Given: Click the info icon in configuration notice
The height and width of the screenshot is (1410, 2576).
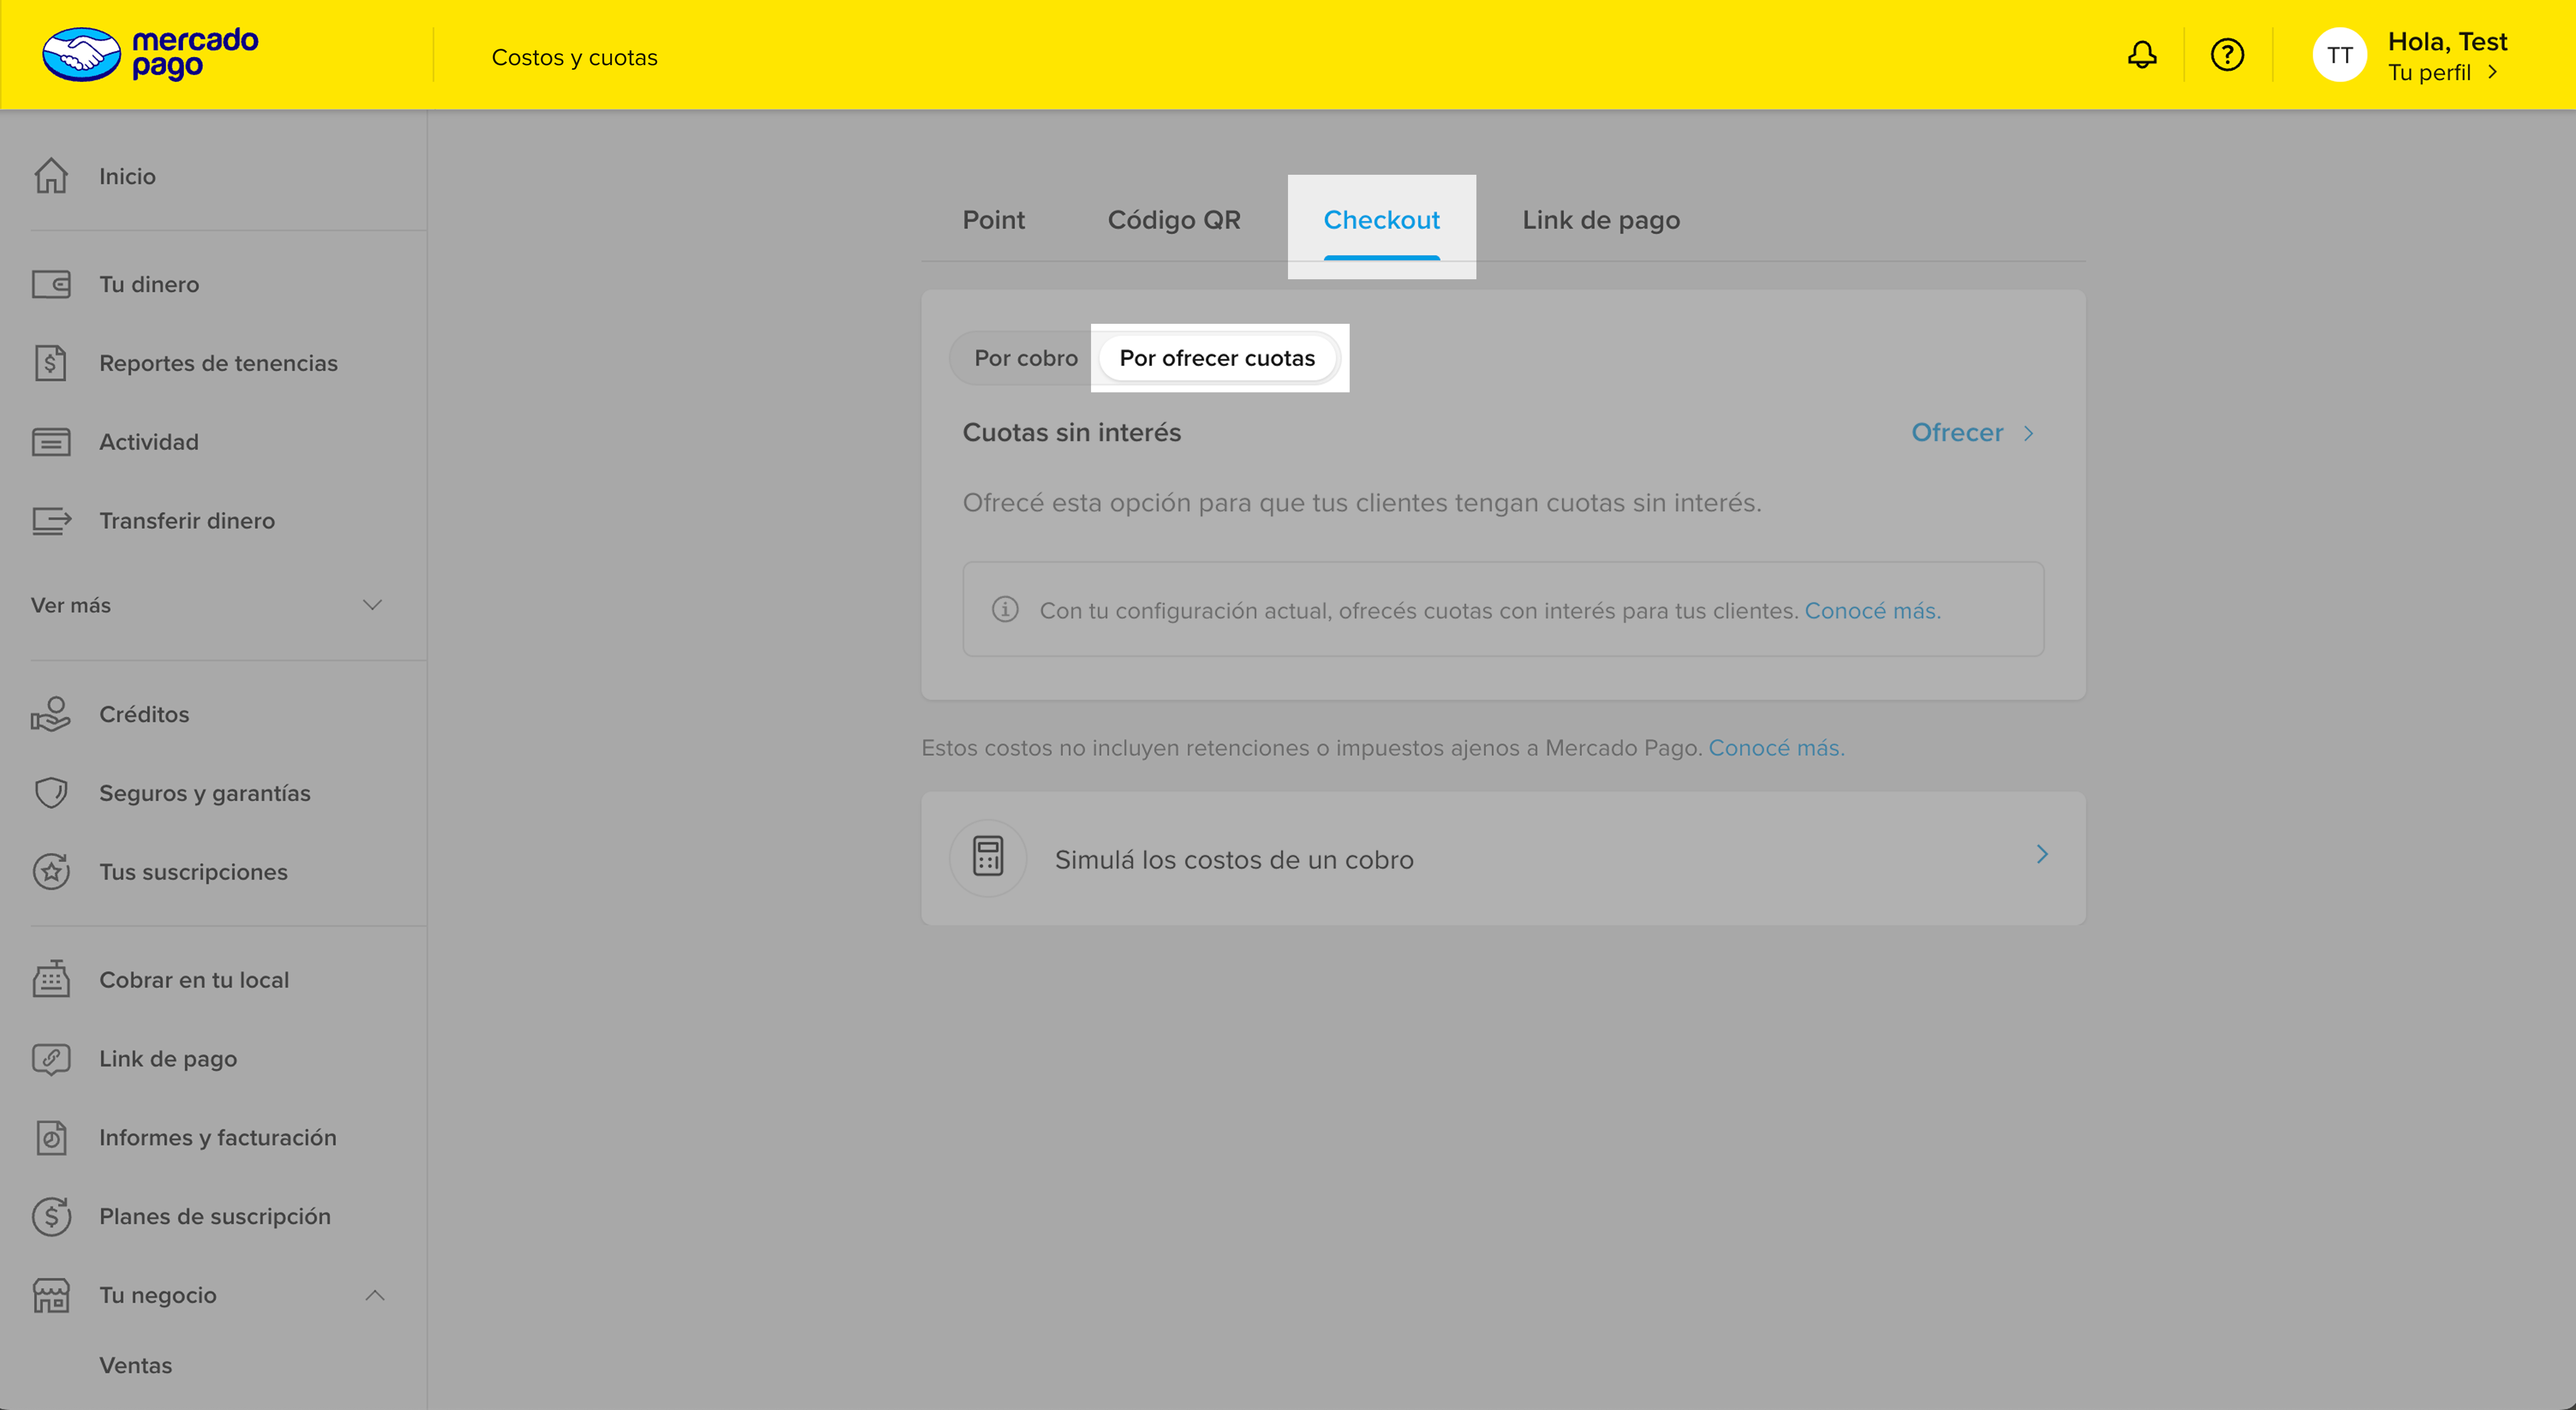Looking at the screenshot, I should 1005,609.
